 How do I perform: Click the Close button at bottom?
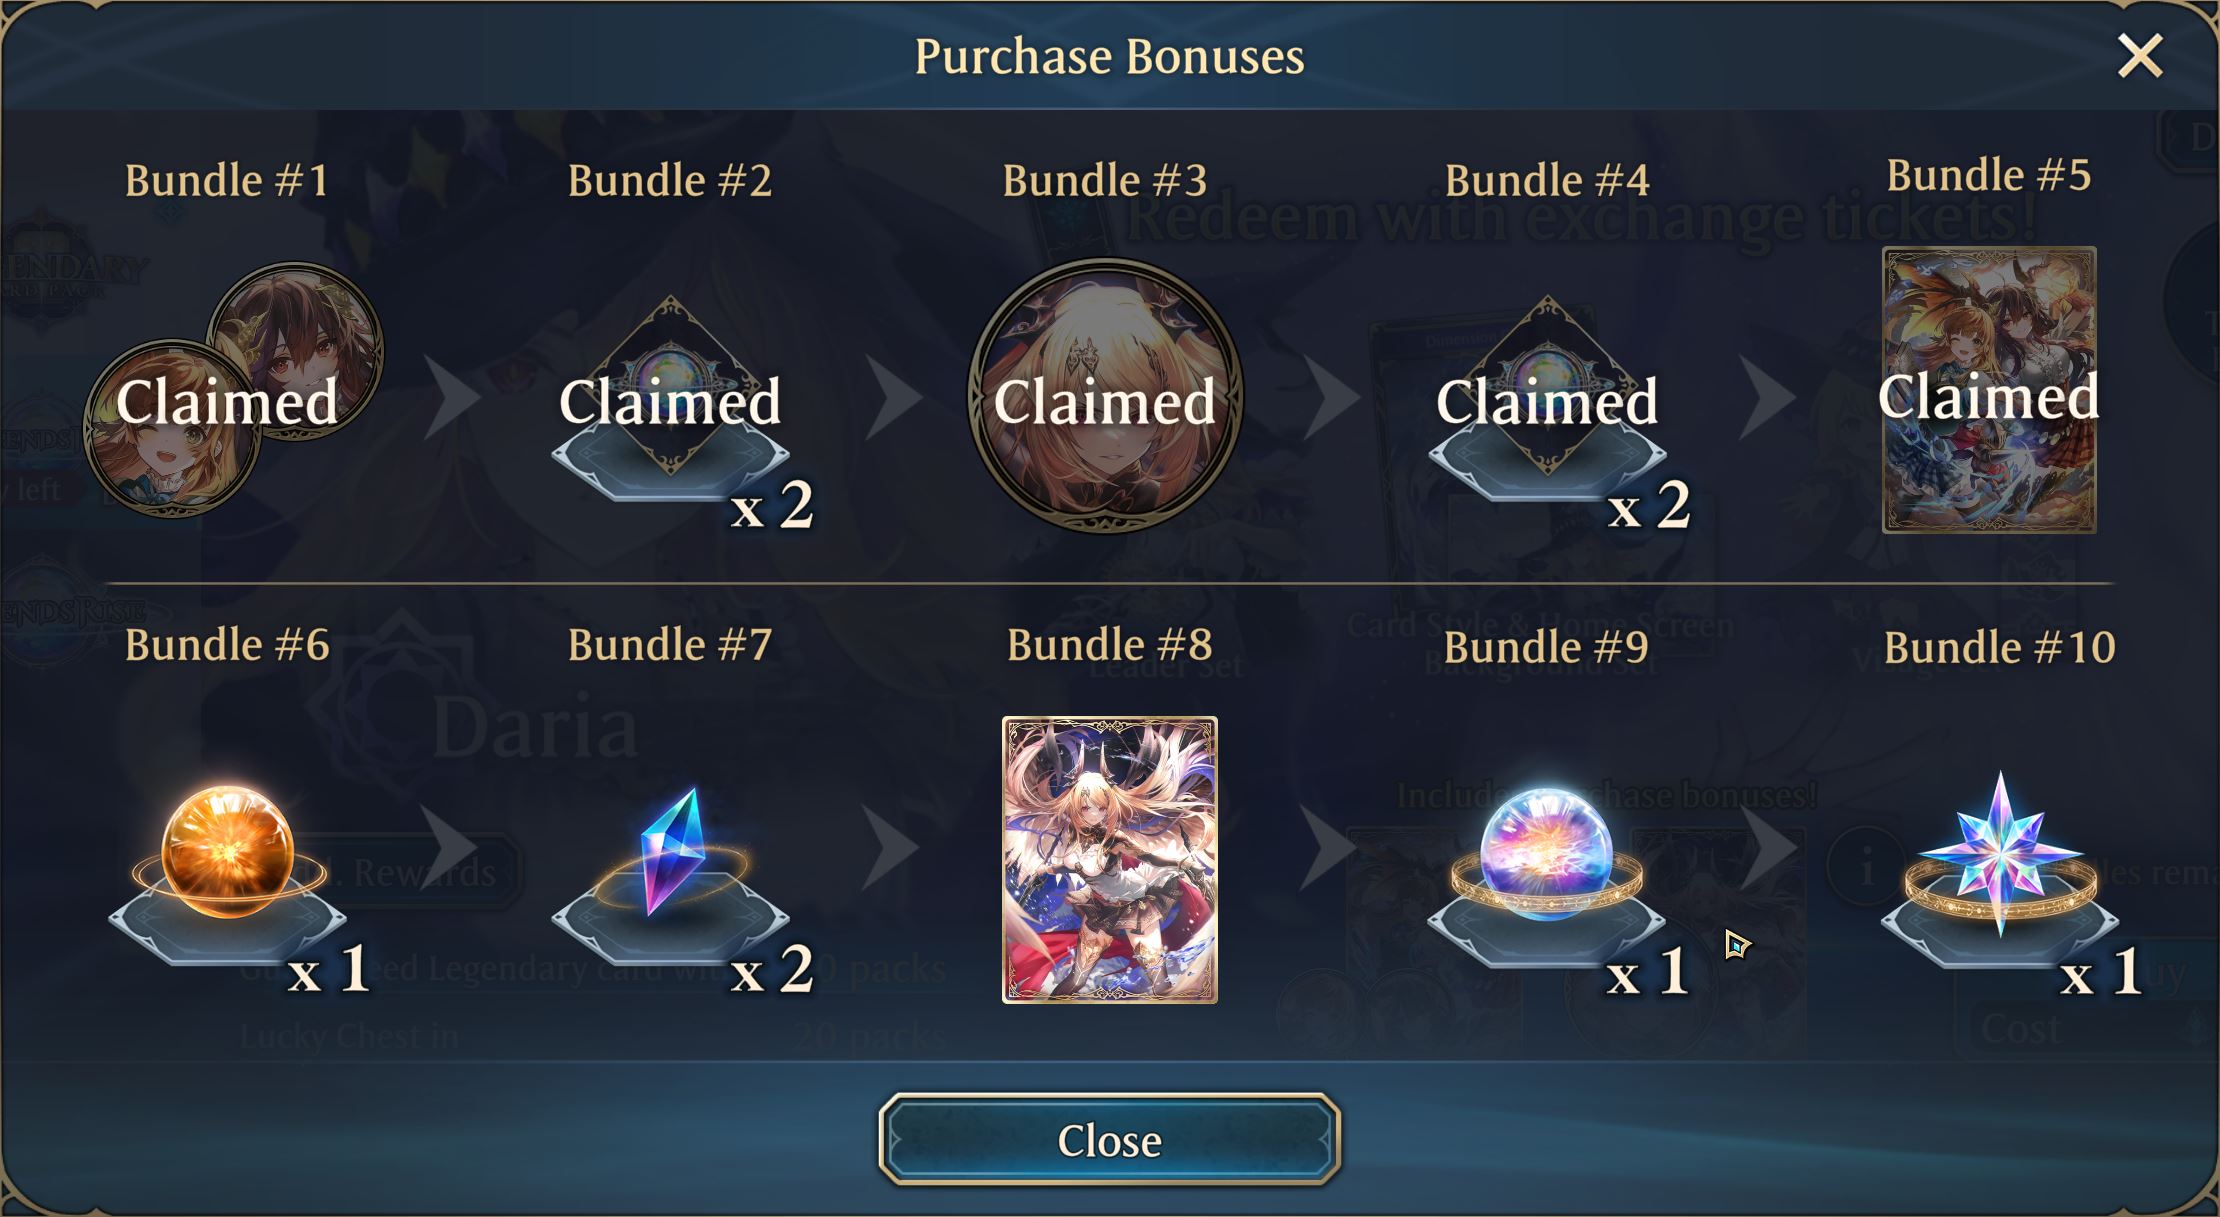pyautogui.click(x=1110, y=1139)
